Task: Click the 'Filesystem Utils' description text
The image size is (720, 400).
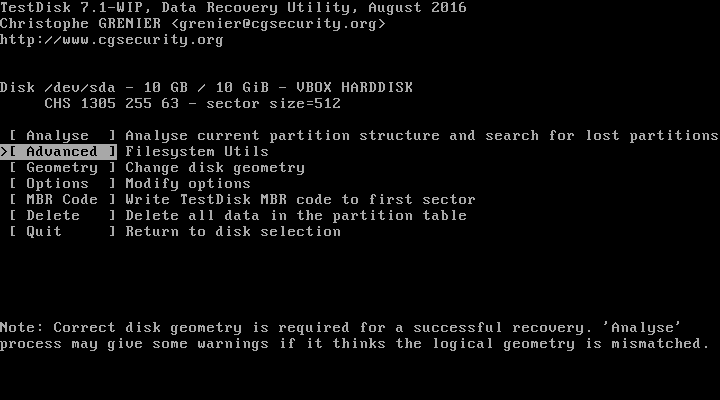Action: 197,152
